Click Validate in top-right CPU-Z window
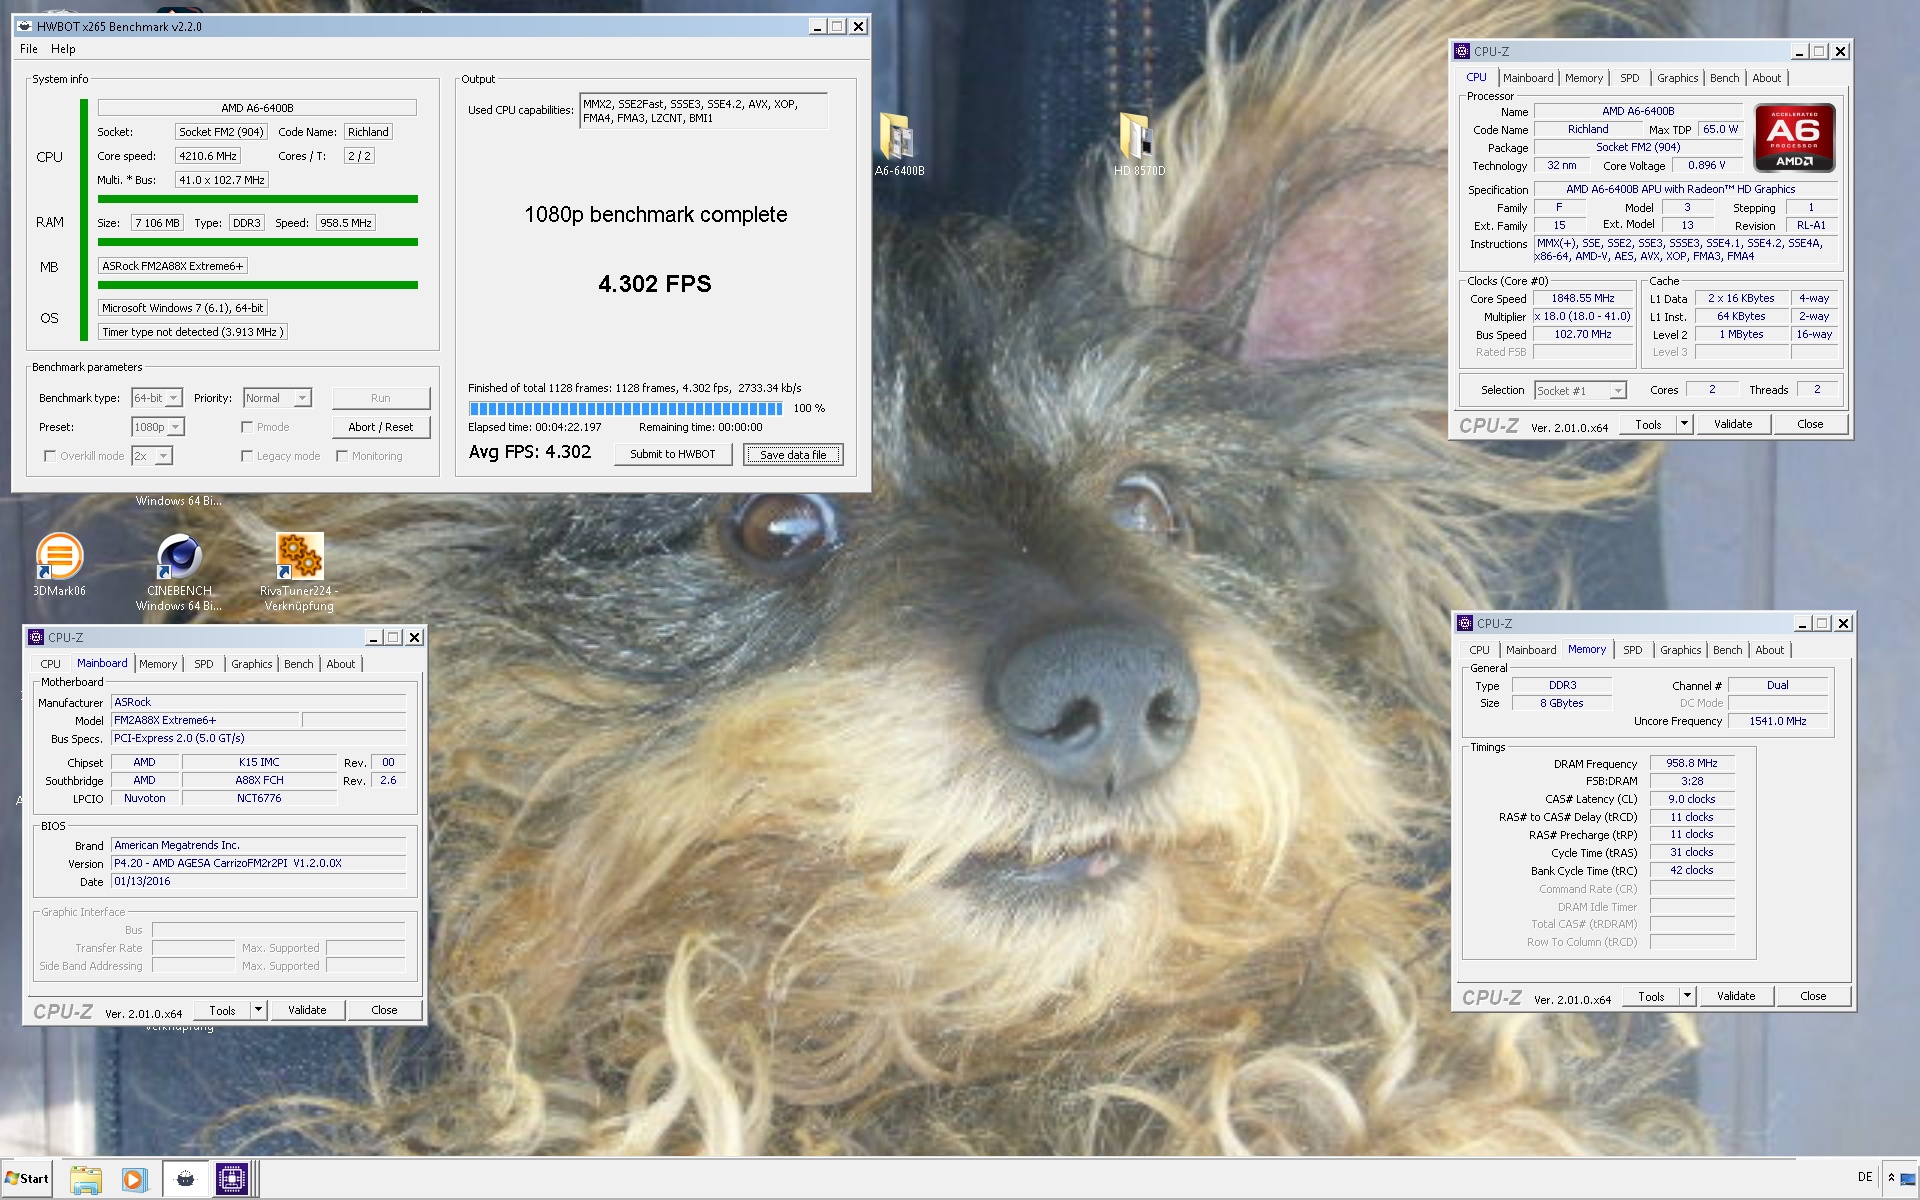The image size is (1920, 1200). [1733, 424]
